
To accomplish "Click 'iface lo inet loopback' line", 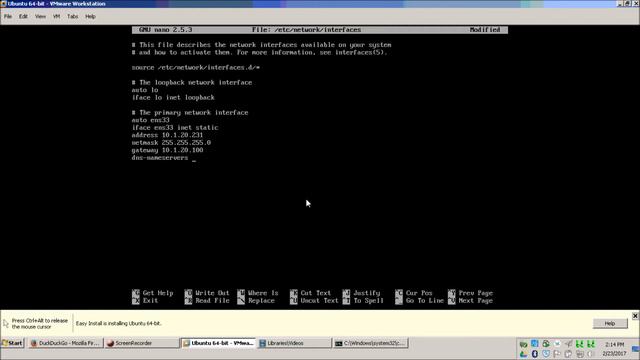I will coord(173,98).
